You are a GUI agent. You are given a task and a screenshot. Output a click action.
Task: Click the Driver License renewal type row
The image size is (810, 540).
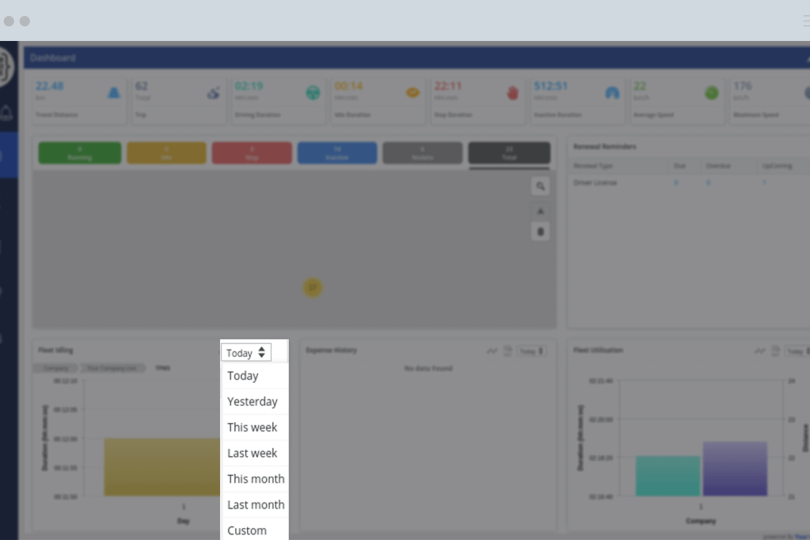[x=595, y=183]
